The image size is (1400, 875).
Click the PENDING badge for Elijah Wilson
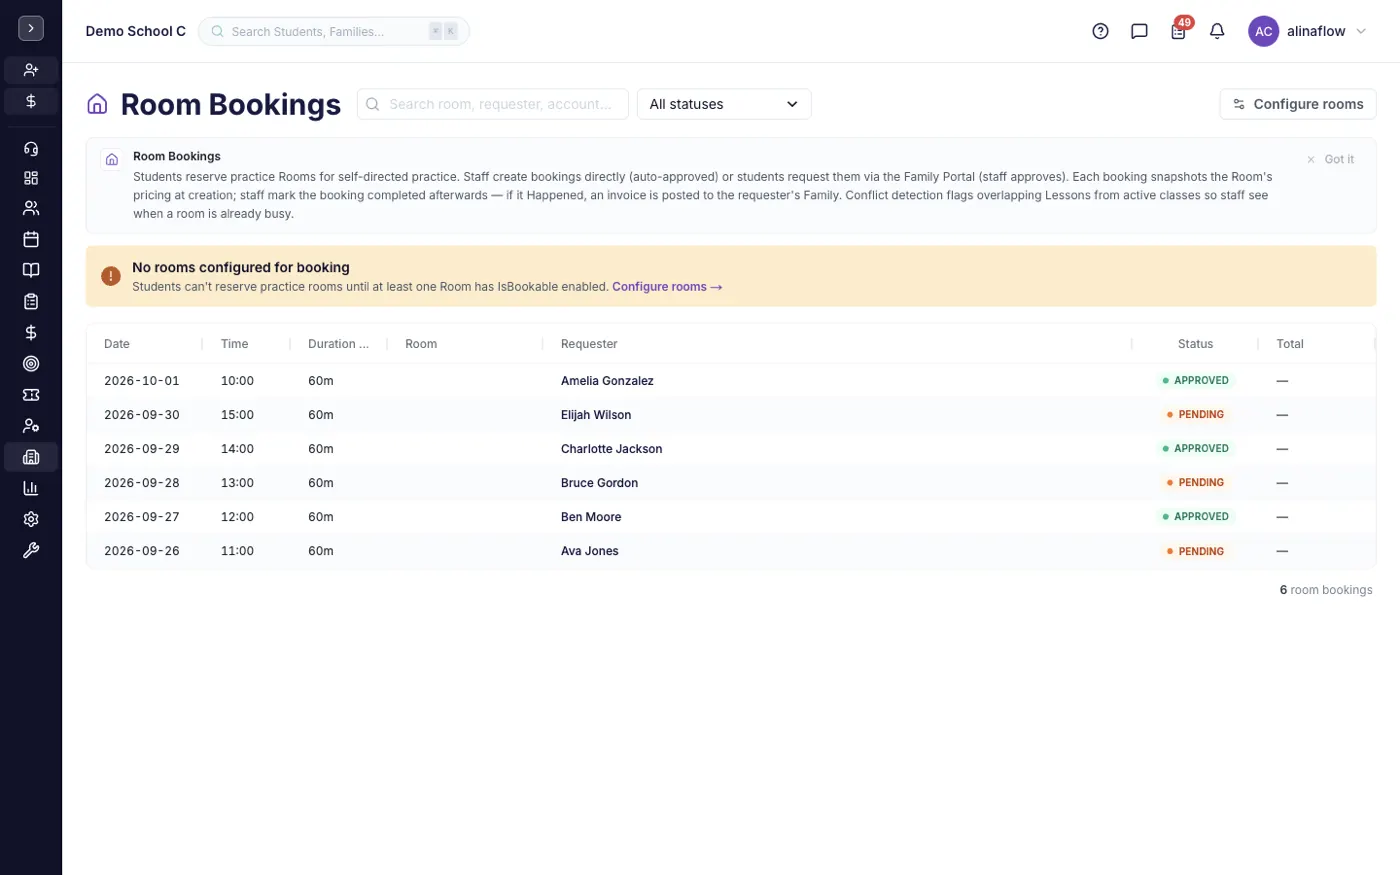[1195, 414]
